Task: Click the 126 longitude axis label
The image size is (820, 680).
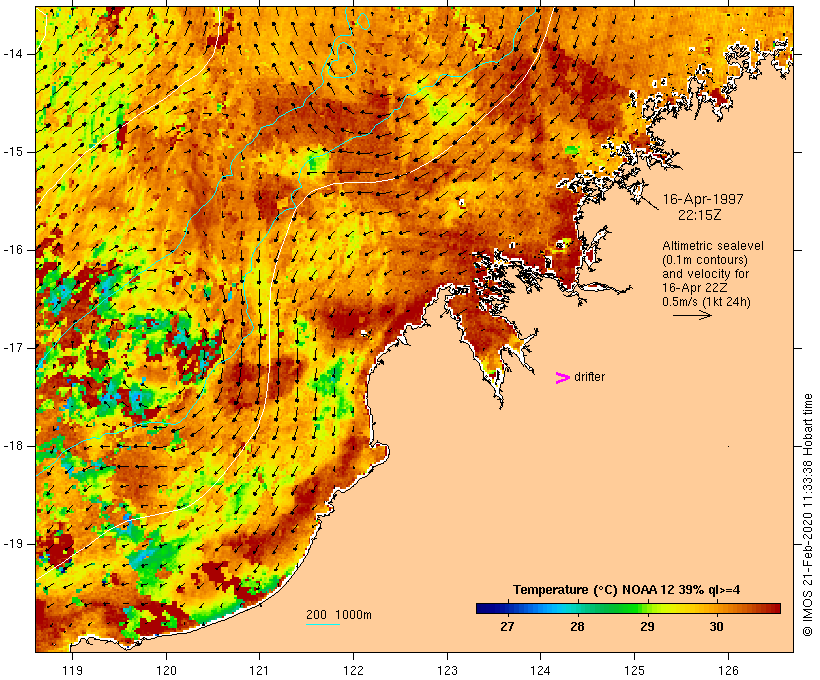Action: point(728,670)
